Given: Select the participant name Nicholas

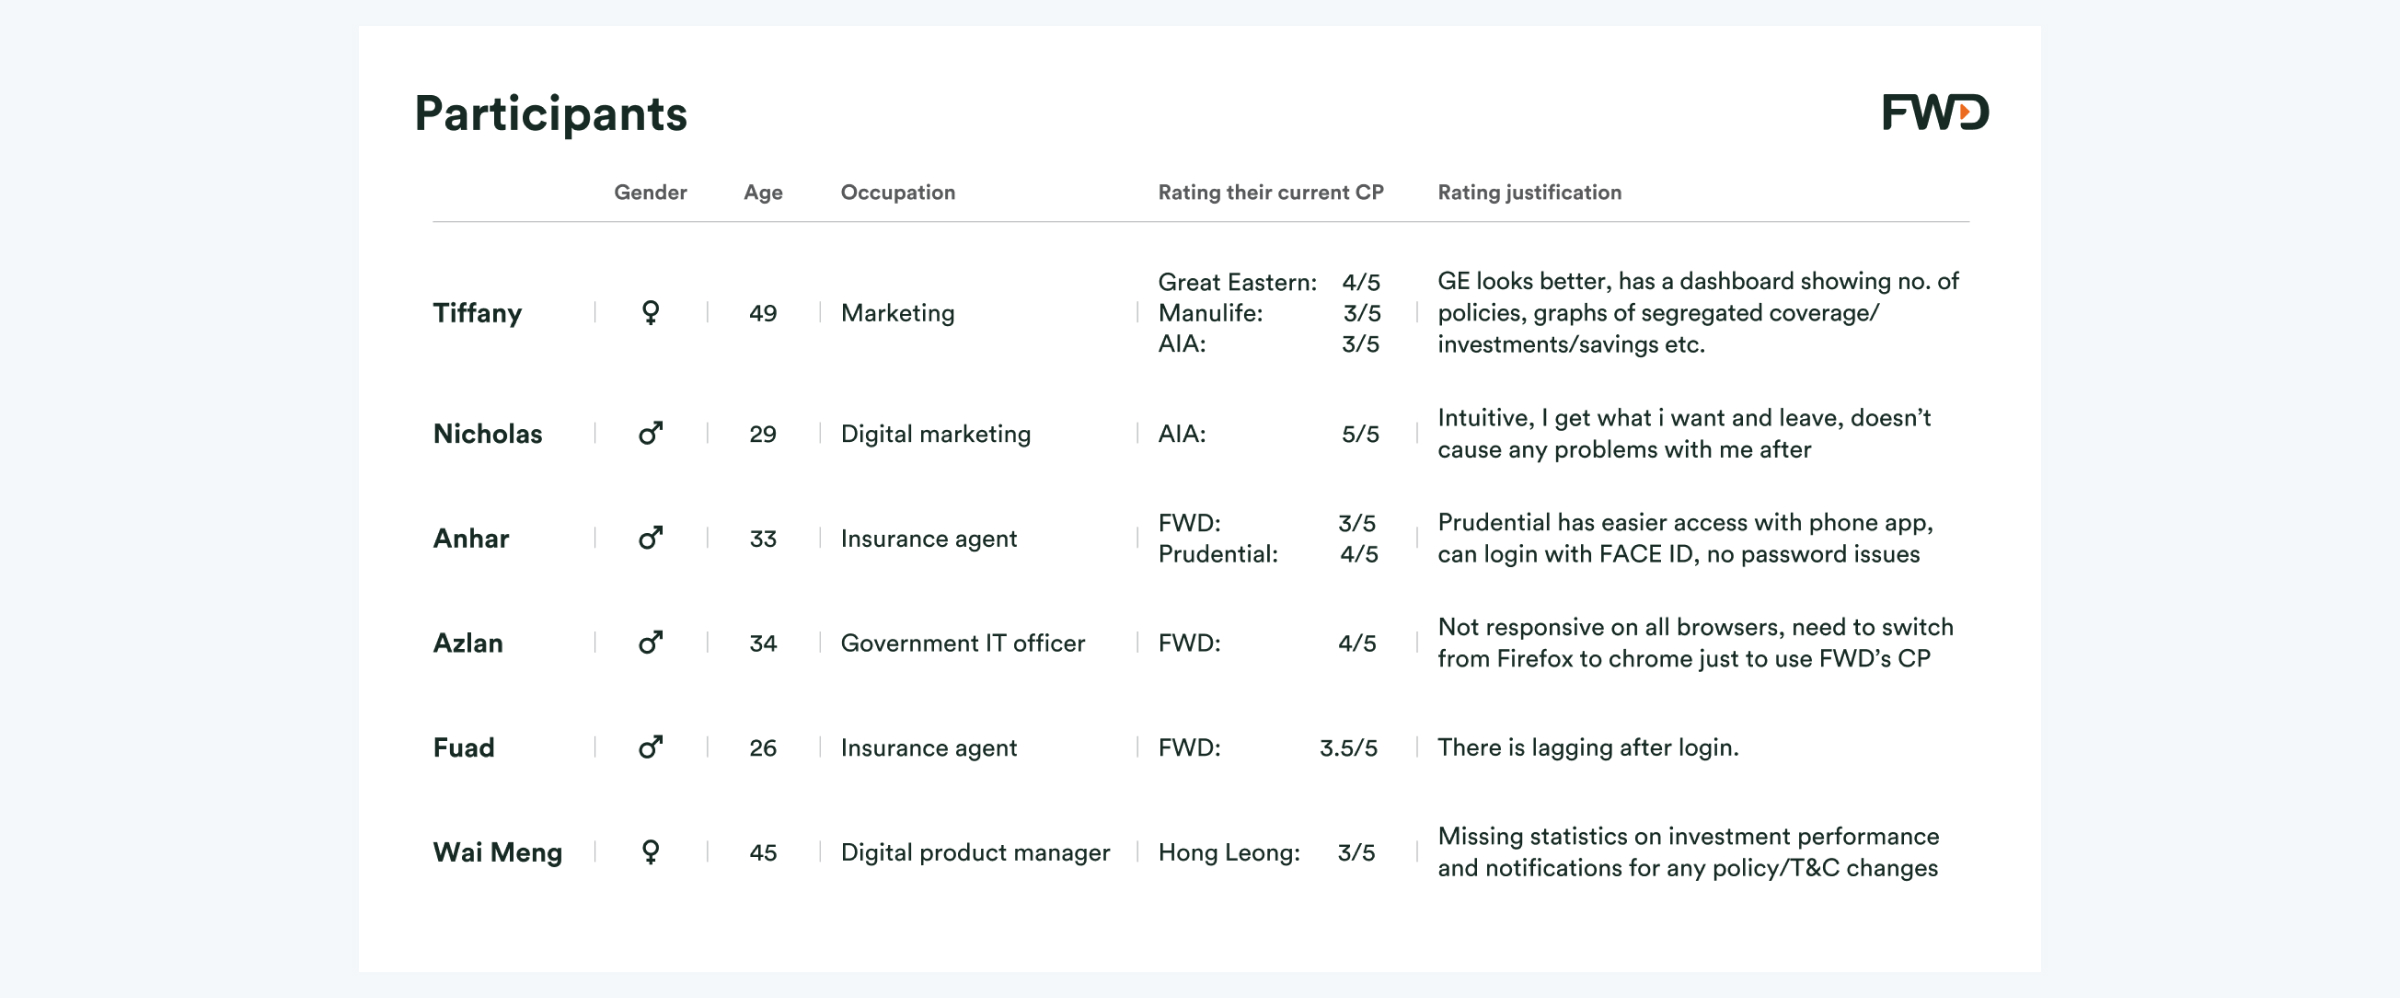Looking at the screenshot, I should pyautogui.click(x=487, y=434).
